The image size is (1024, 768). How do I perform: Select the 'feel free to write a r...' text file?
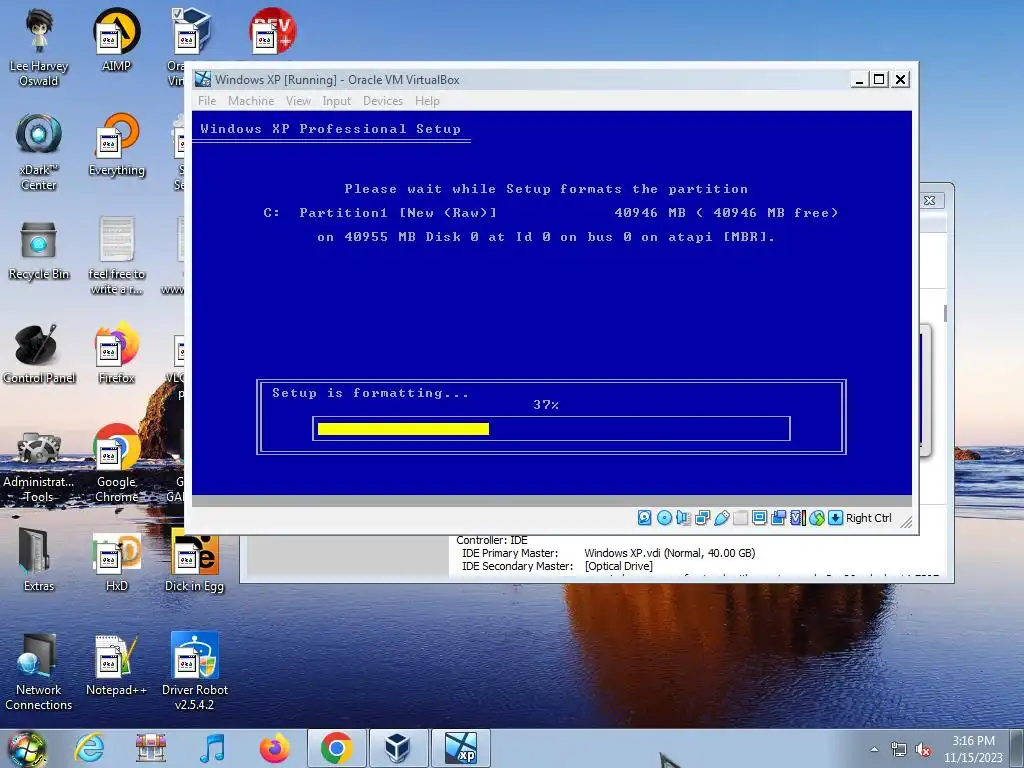pos(116,256)
